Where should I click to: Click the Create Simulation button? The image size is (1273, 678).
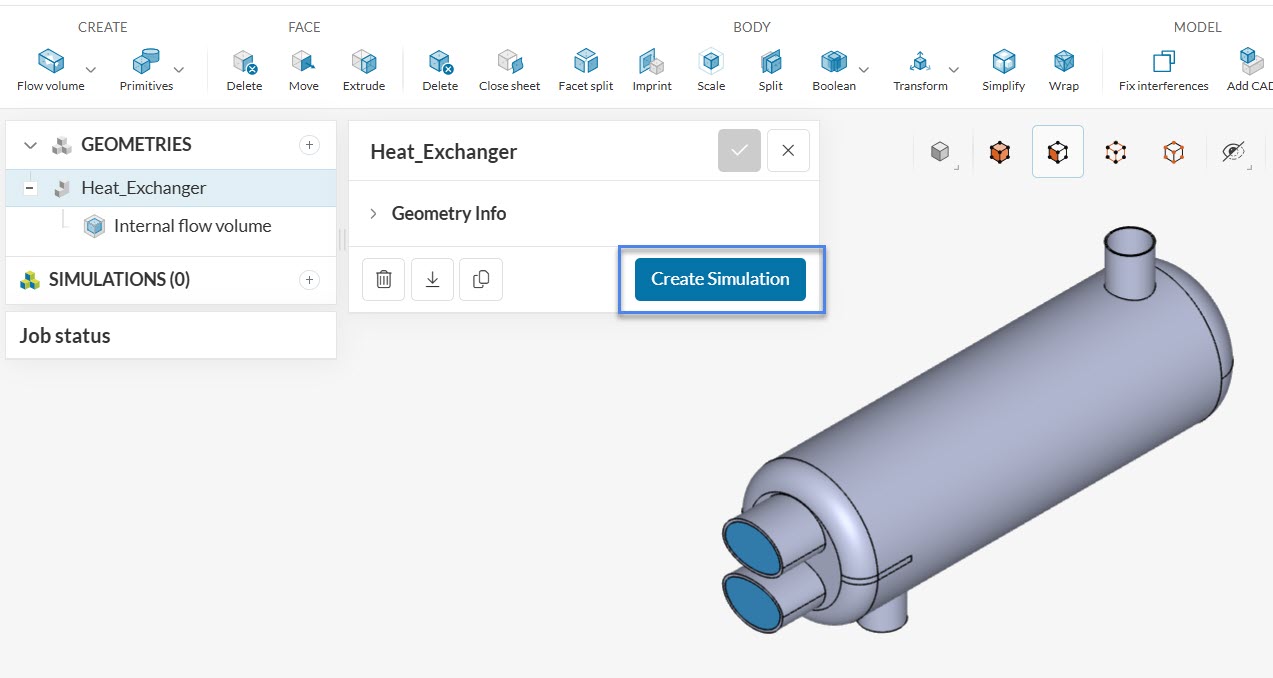[x=720, y=279]
